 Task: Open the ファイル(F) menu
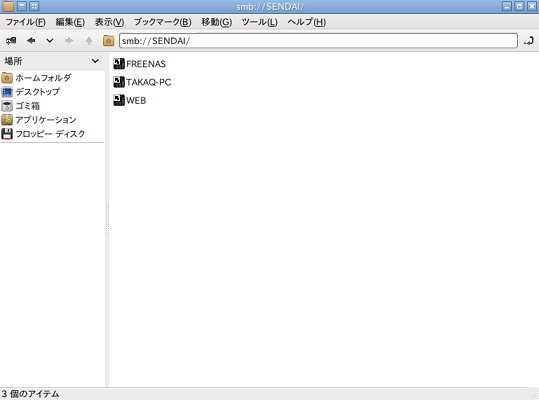click(x=25, y=22)
